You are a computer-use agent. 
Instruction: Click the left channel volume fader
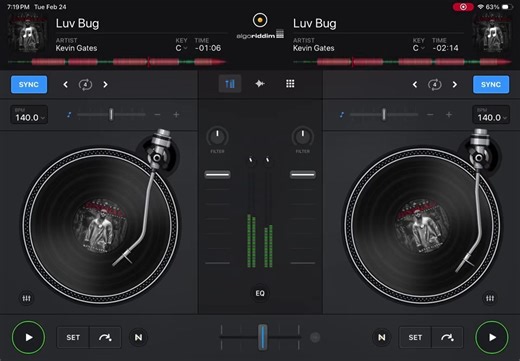[217, 174]
